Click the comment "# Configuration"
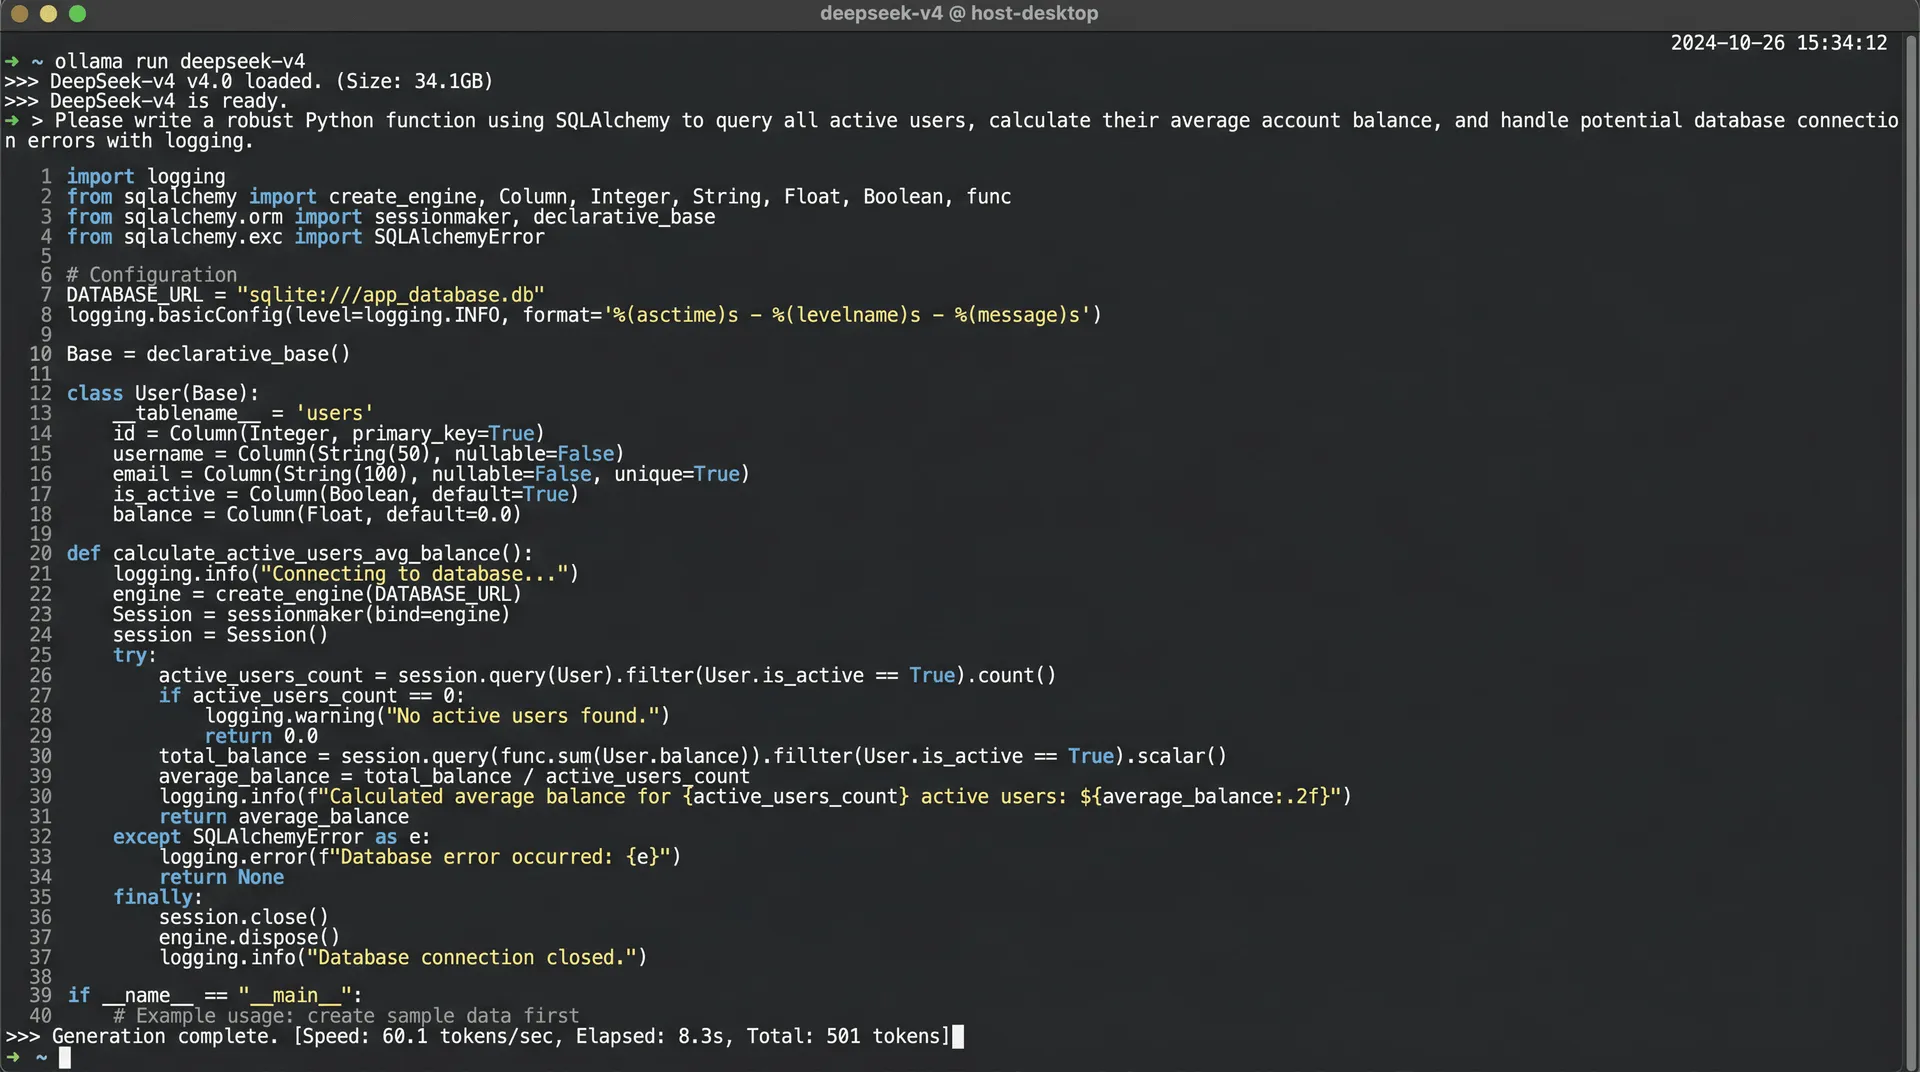The width and height of the screenshot is (1920, 1072). [152, 275]
